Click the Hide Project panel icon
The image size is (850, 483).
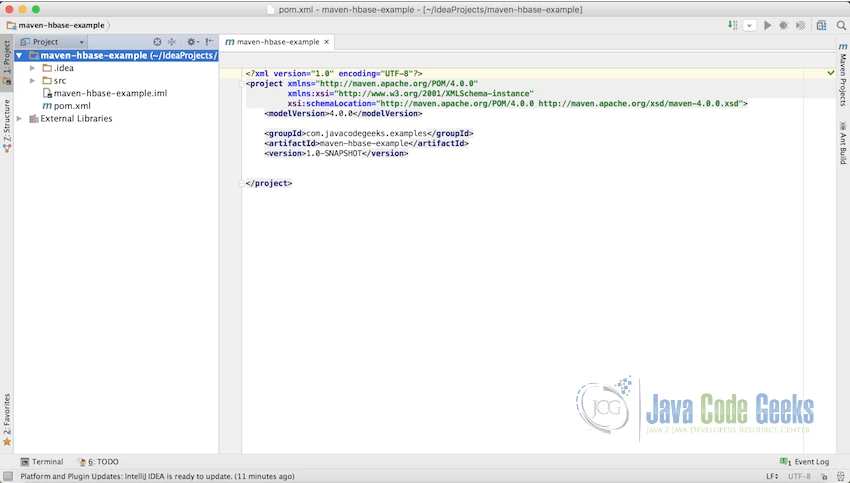pyautogui.click(x=209, y=42)
